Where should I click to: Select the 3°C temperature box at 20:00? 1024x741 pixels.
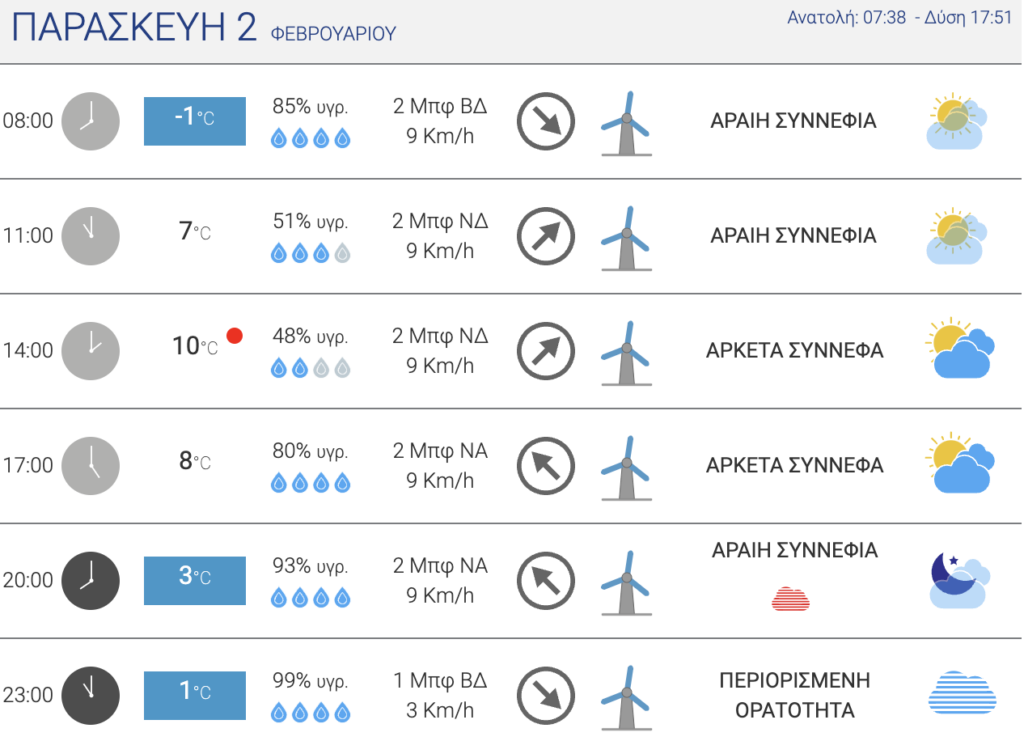[x=195, y=580]
